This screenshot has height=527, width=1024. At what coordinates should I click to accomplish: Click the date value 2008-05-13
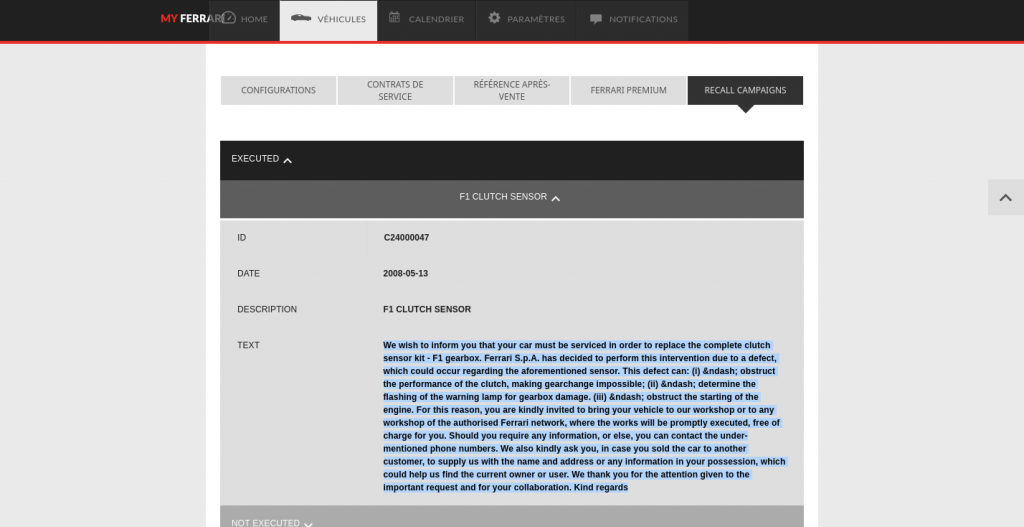point(405,274)
